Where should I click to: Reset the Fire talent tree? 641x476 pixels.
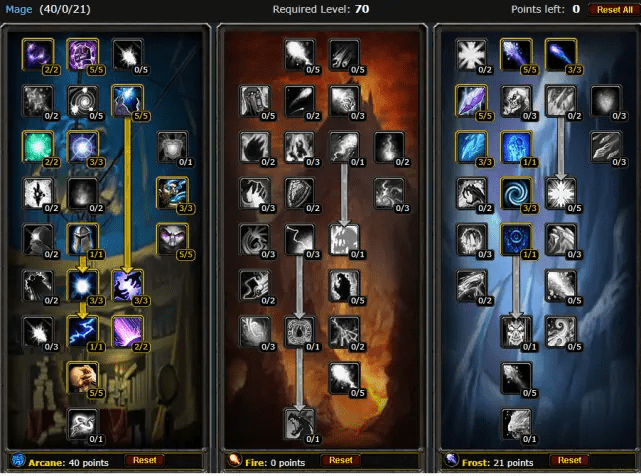pyautogui.click(x=341, y=460)
